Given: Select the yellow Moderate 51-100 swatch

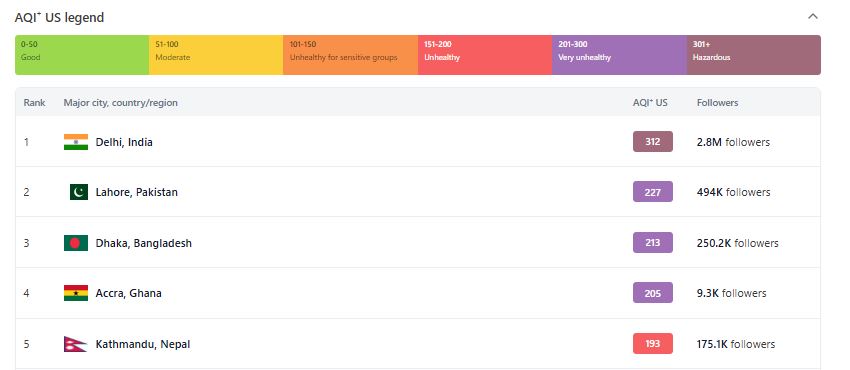Looking at the screenshot, I should pos(216,55).
